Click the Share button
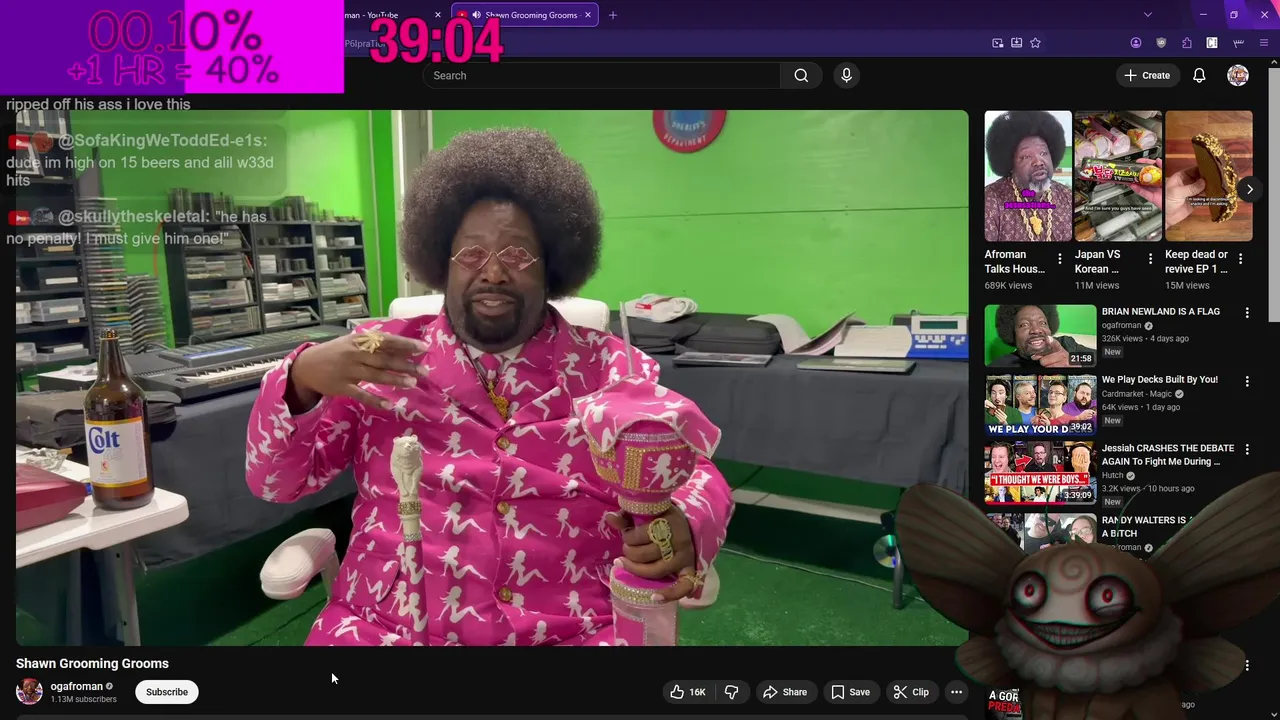The image size is (1280, 720). pos(784,692)
